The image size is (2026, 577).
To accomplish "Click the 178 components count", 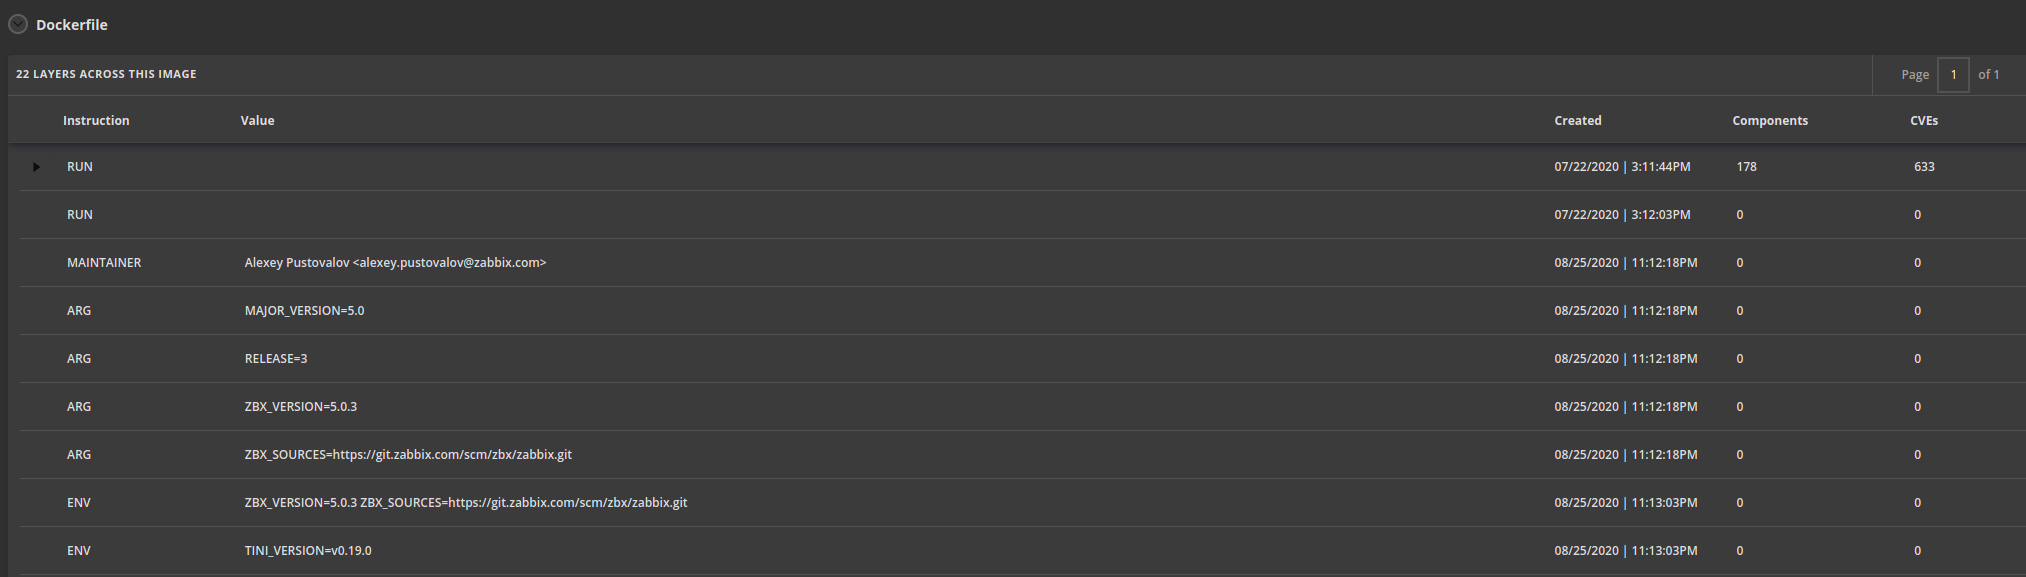I will pyautogui.click(x=1746, y=167).
